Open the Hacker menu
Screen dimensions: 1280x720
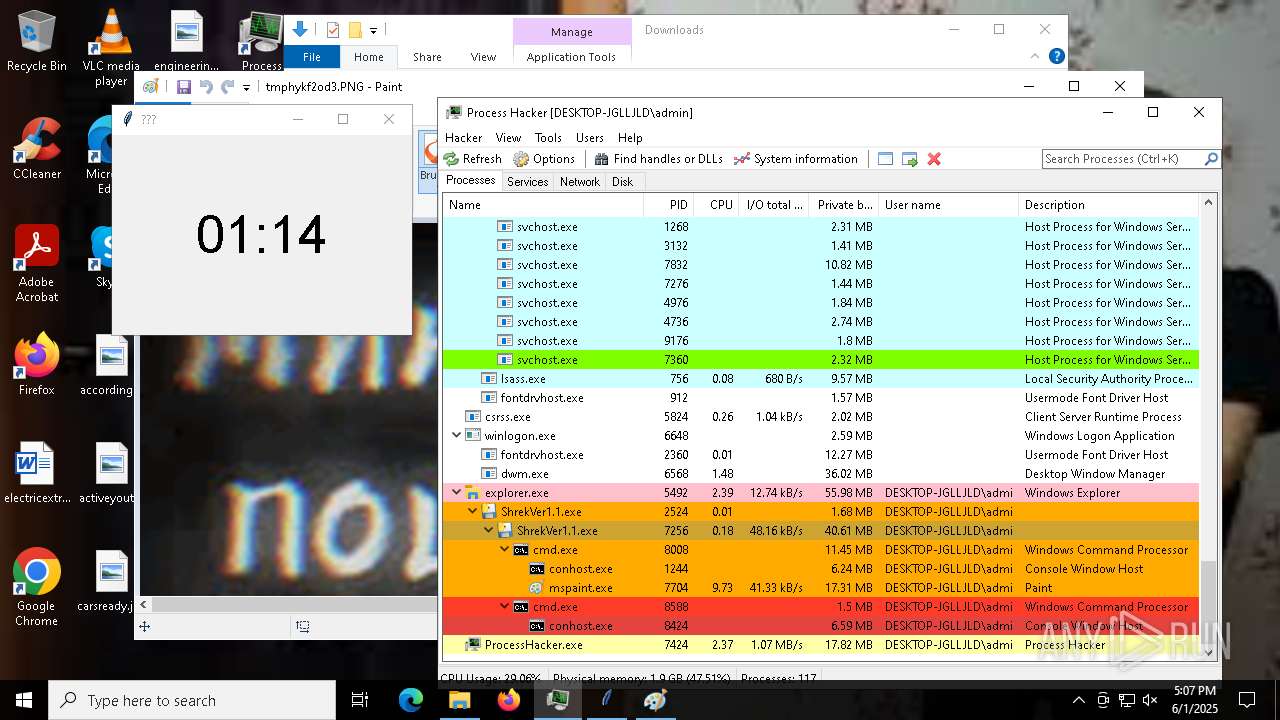(x=464, y=138)
